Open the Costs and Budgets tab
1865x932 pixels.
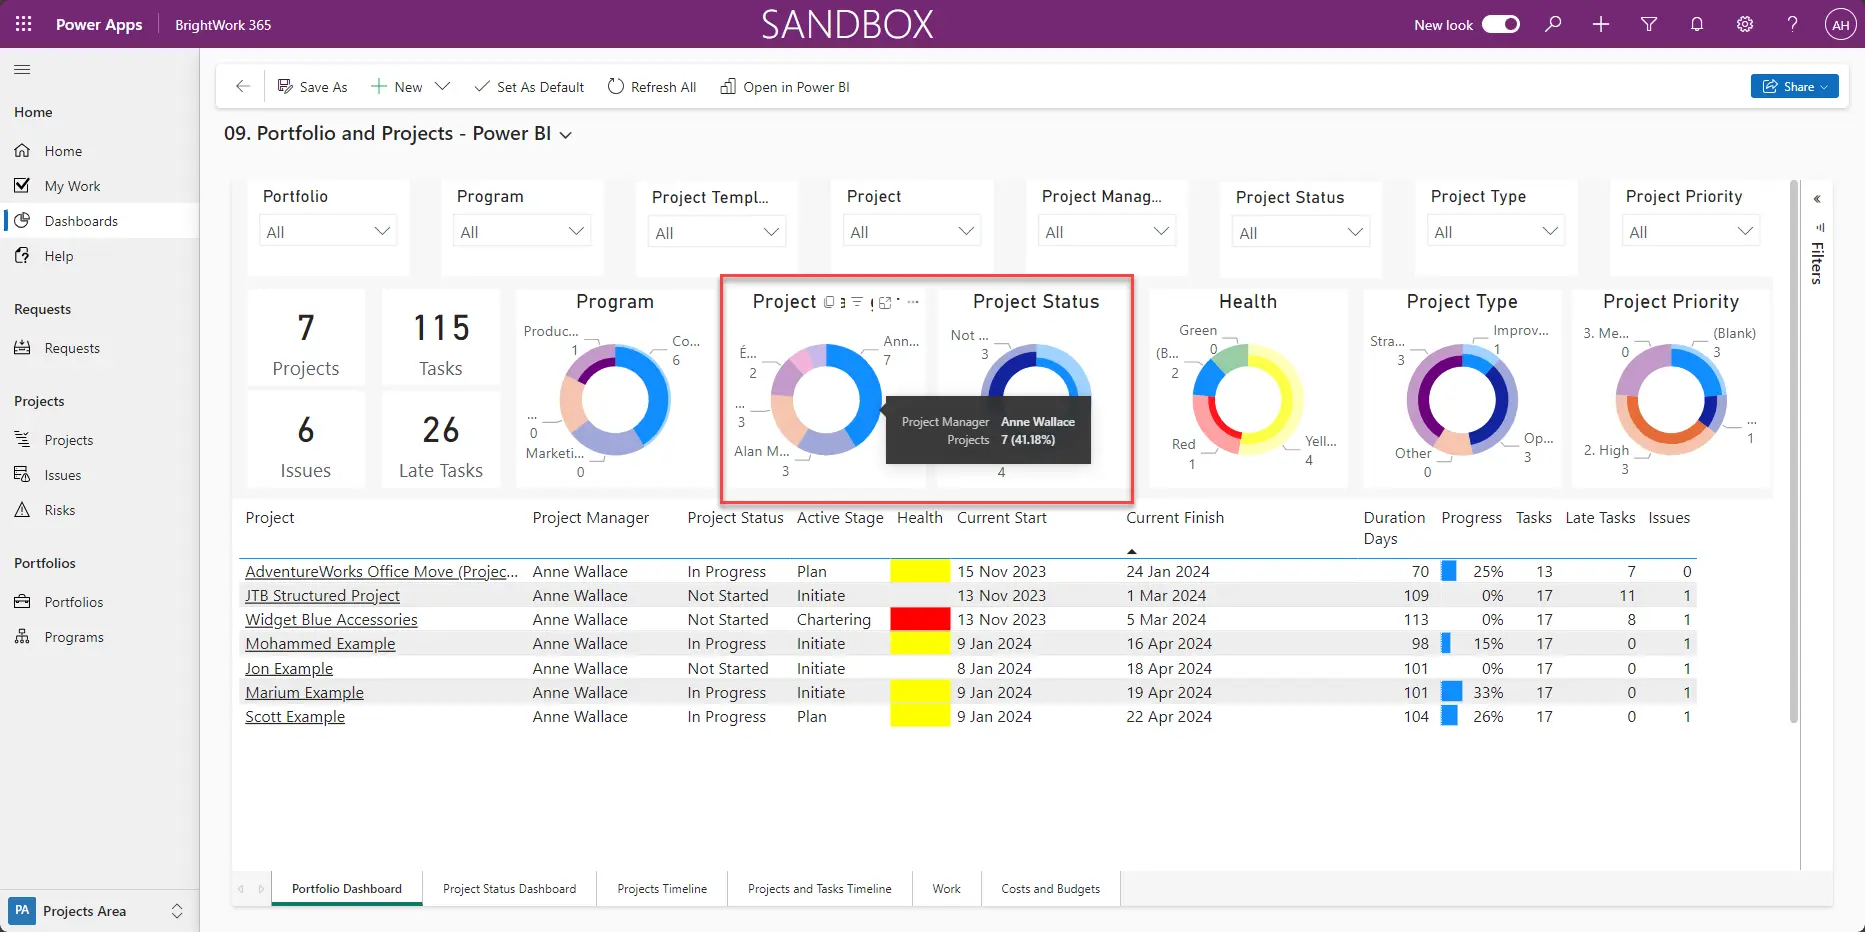click(x=1050, y=888)
